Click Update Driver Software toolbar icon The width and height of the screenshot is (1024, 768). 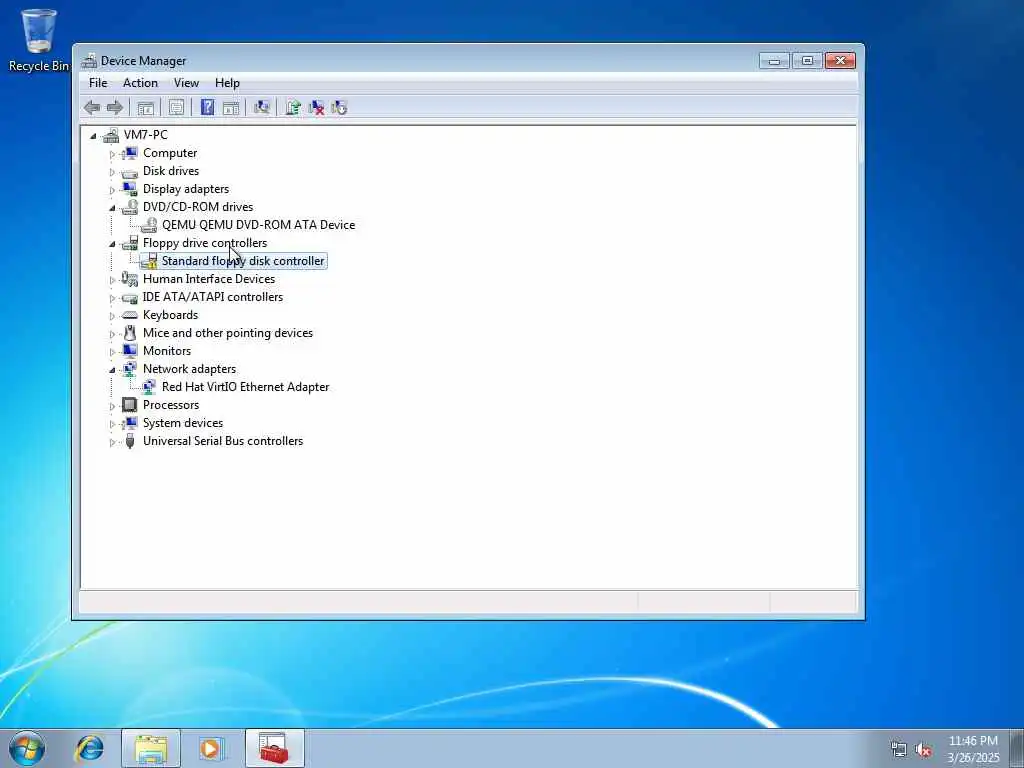293,107
